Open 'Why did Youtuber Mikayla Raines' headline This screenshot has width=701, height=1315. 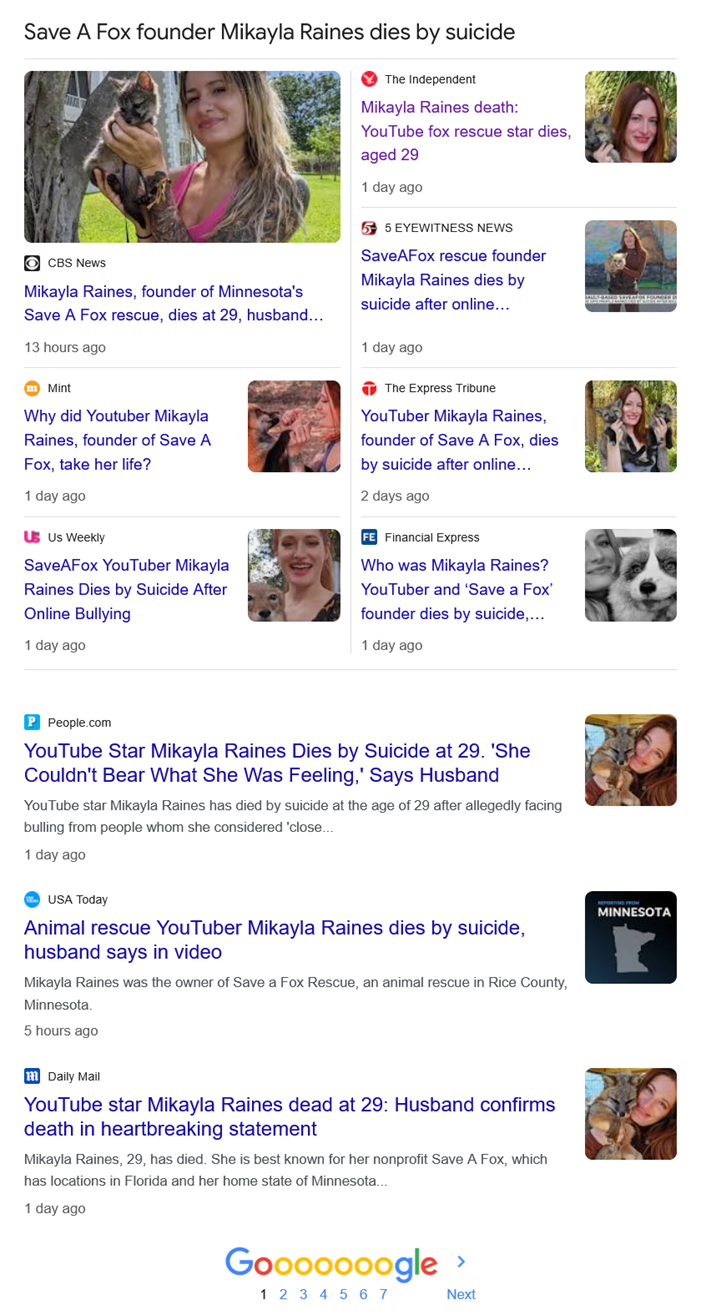coord(118,440)
